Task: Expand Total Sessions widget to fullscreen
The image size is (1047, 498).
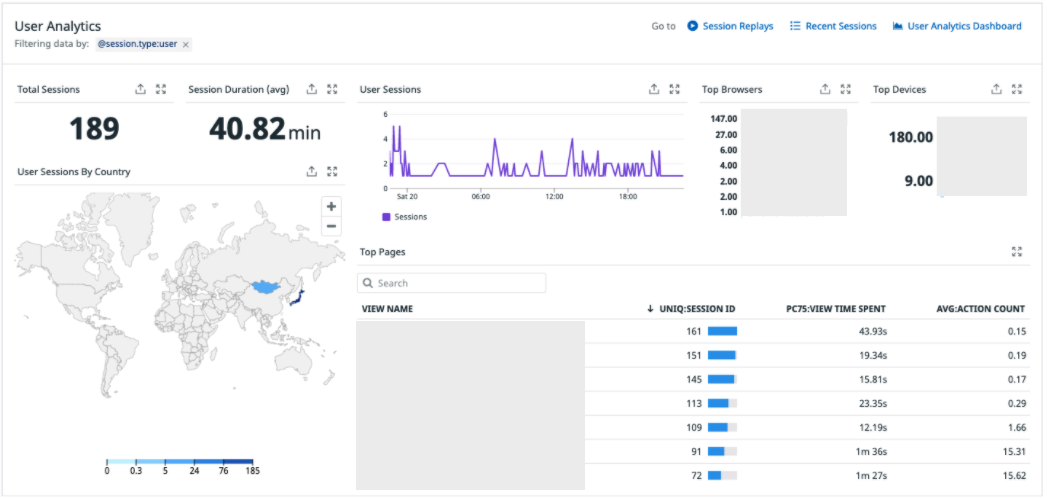Action: coord(161,89)
